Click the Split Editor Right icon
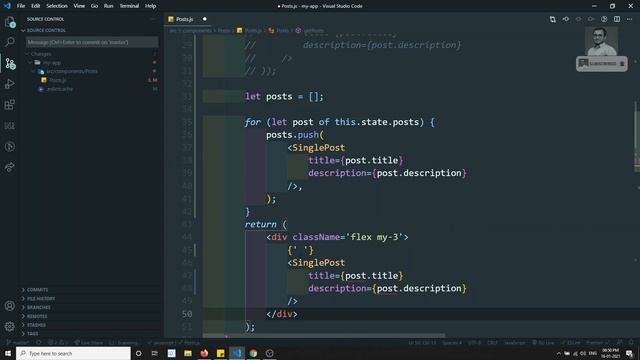Viewport: 640px width, 360px height. [x=617, y=19]
